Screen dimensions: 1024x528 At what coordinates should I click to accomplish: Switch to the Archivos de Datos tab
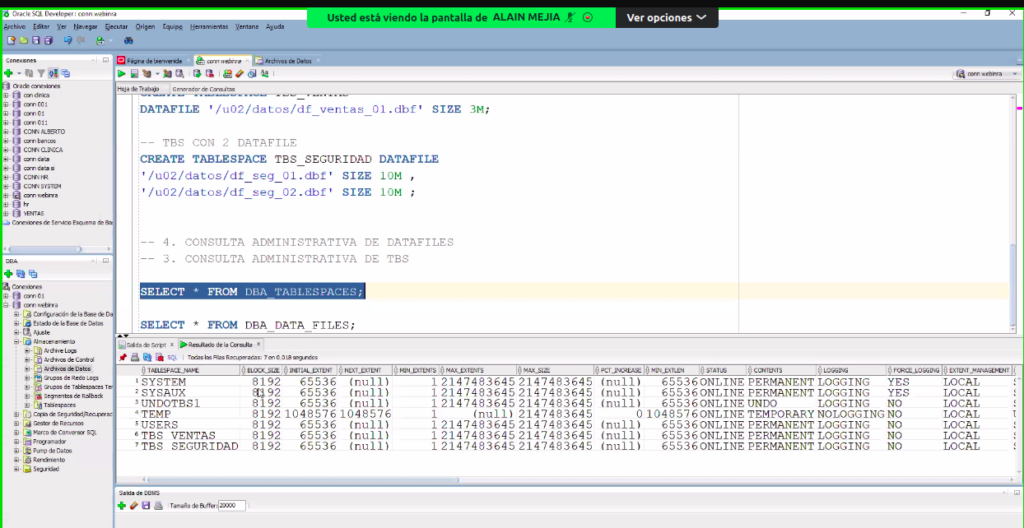pos(290,60)
